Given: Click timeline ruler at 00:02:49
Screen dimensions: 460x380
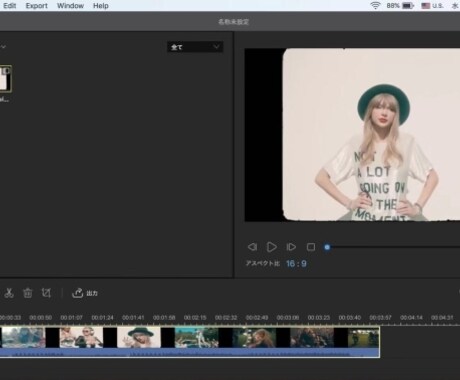Looking at the screenshot, I should pos(257,318).
